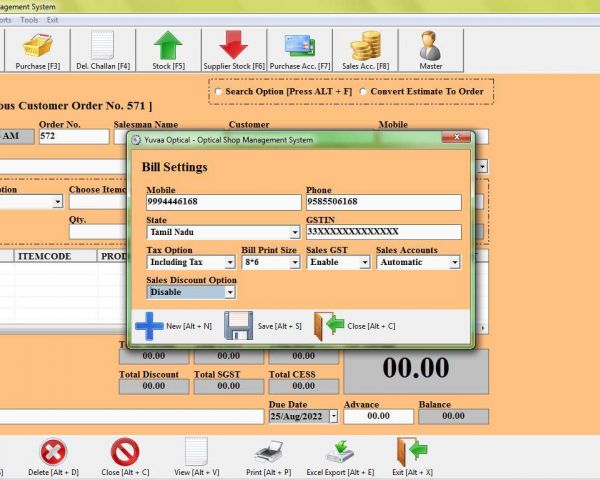Click the Exit menu item
This screenshot has height=480, width=600.
52,19
